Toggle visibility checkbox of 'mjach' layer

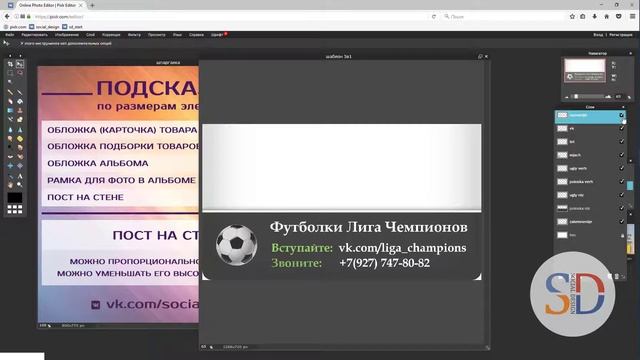[622, 155]
